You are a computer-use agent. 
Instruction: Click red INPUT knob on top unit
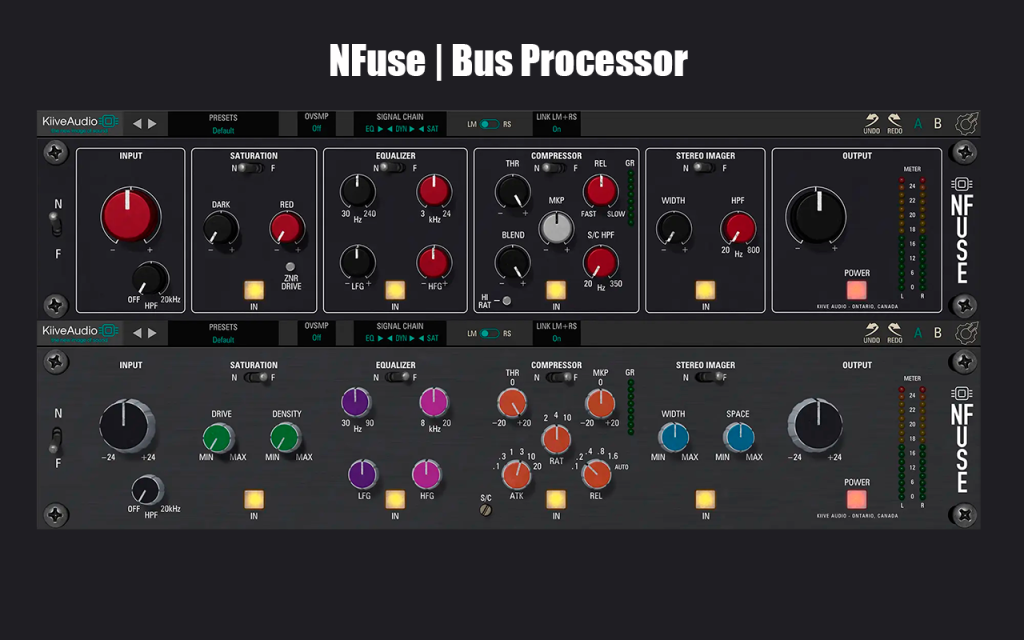click(x=130, y=214)
